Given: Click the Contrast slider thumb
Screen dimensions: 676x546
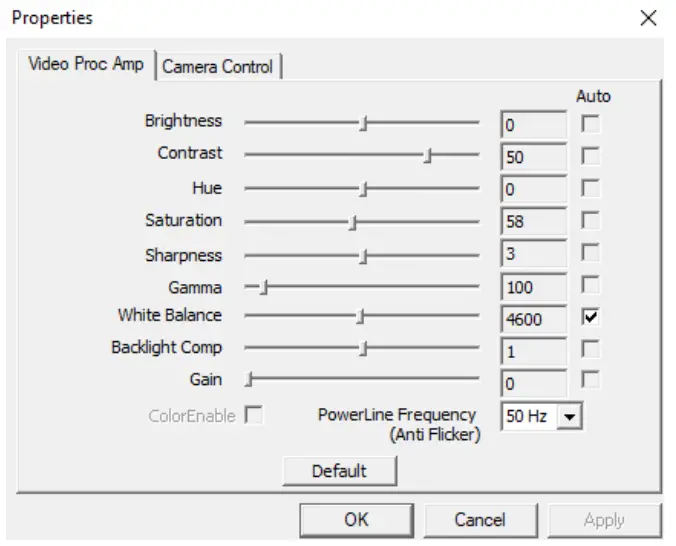Looking at the screenshot, I should 428,156.
